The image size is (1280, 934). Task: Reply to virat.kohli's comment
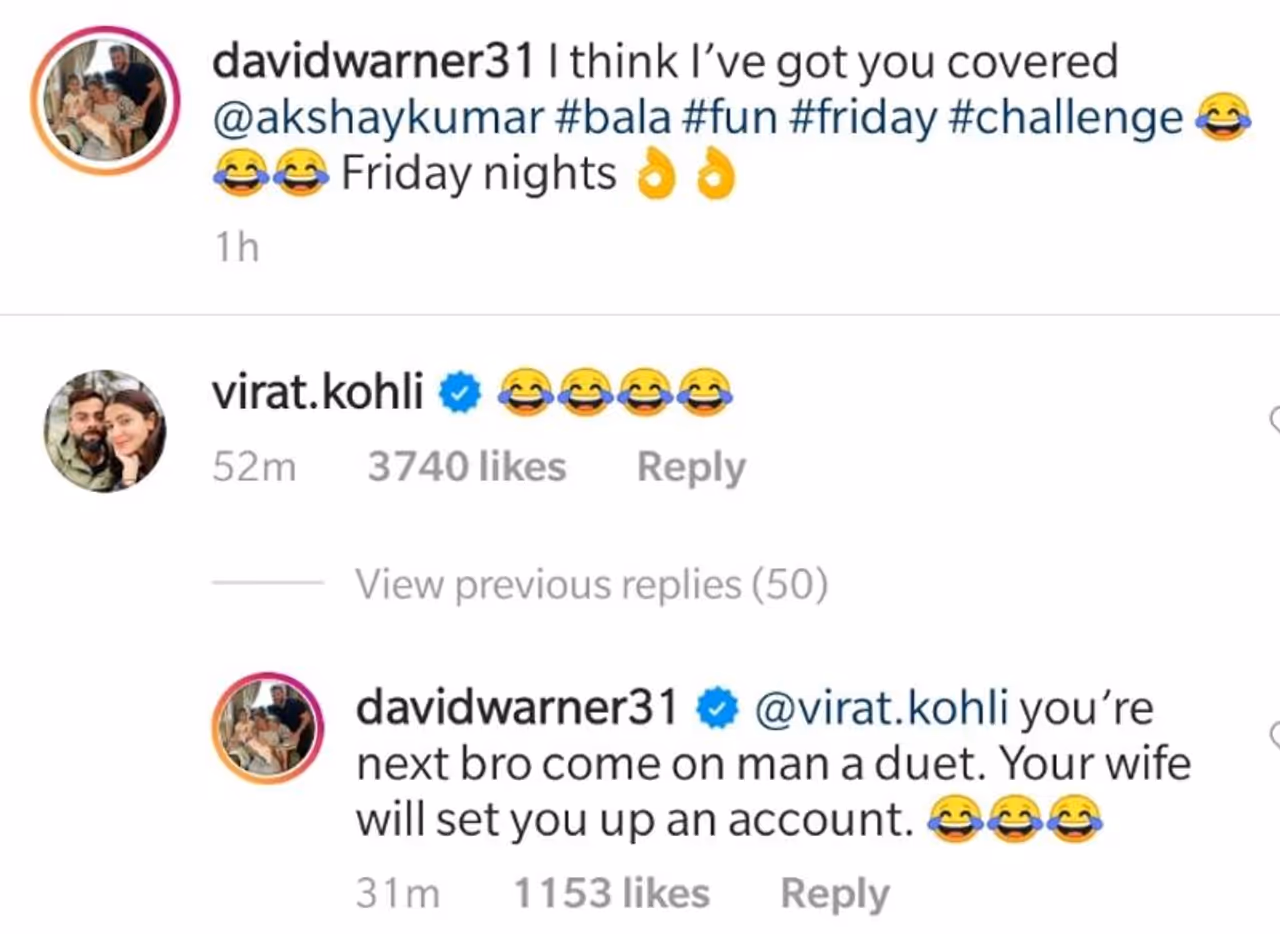pyautogui.click(x=691, y=467)
